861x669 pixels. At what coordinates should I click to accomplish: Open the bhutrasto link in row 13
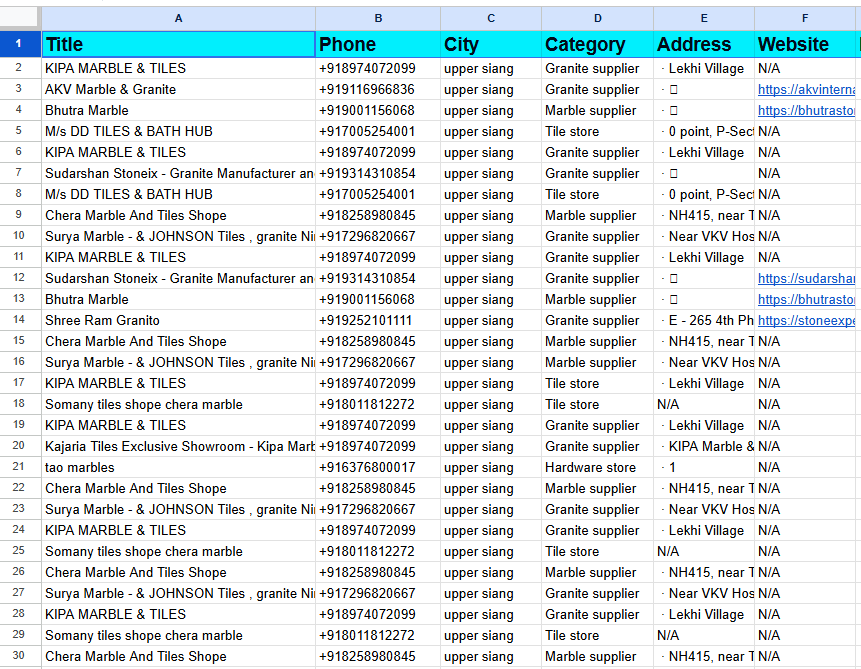pos(806,299)
